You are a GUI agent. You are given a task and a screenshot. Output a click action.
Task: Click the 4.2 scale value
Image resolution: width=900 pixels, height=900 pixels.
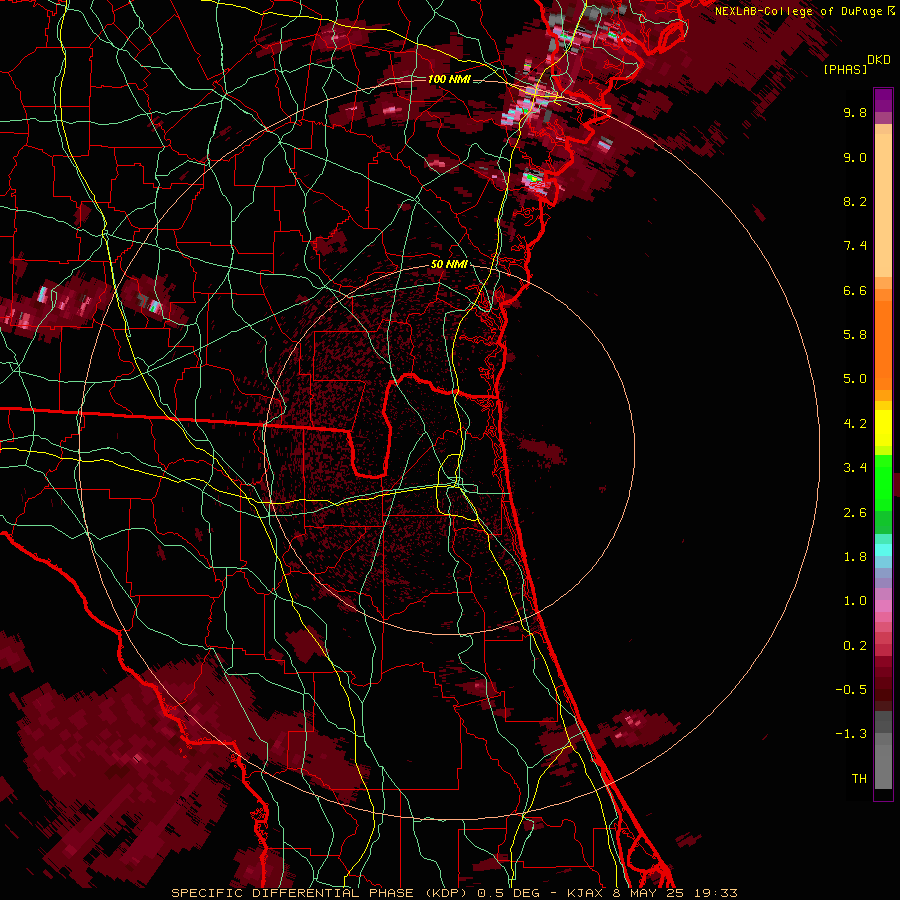tap(855, 424)
